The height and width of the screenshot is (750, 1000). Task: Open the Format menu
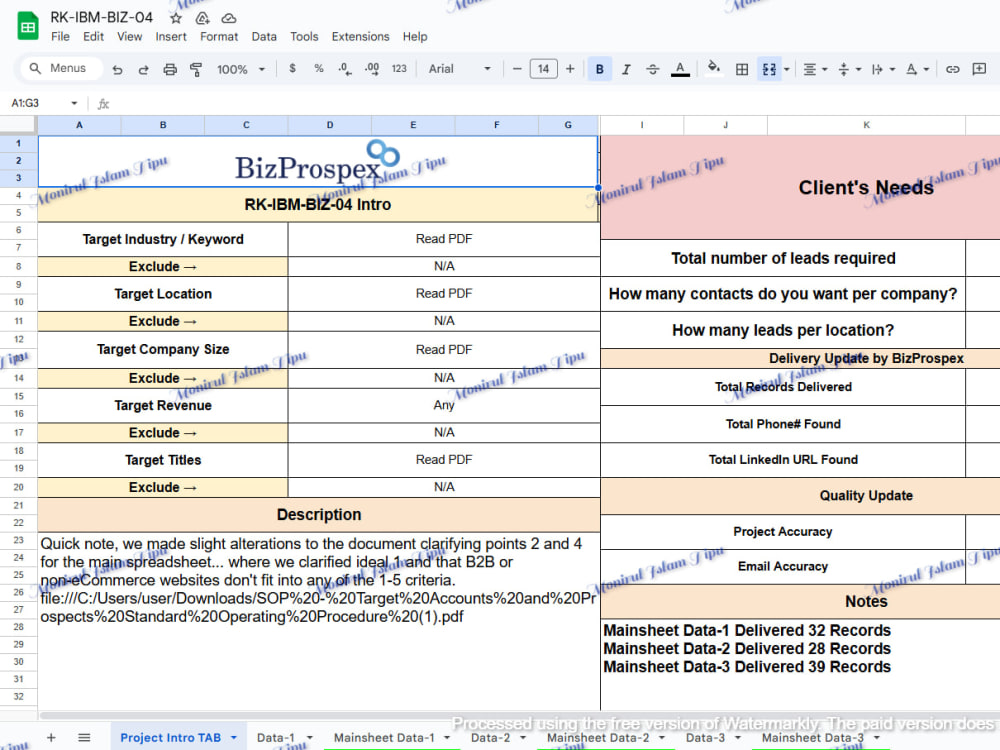pyautogui.click(x=219, y=36)
